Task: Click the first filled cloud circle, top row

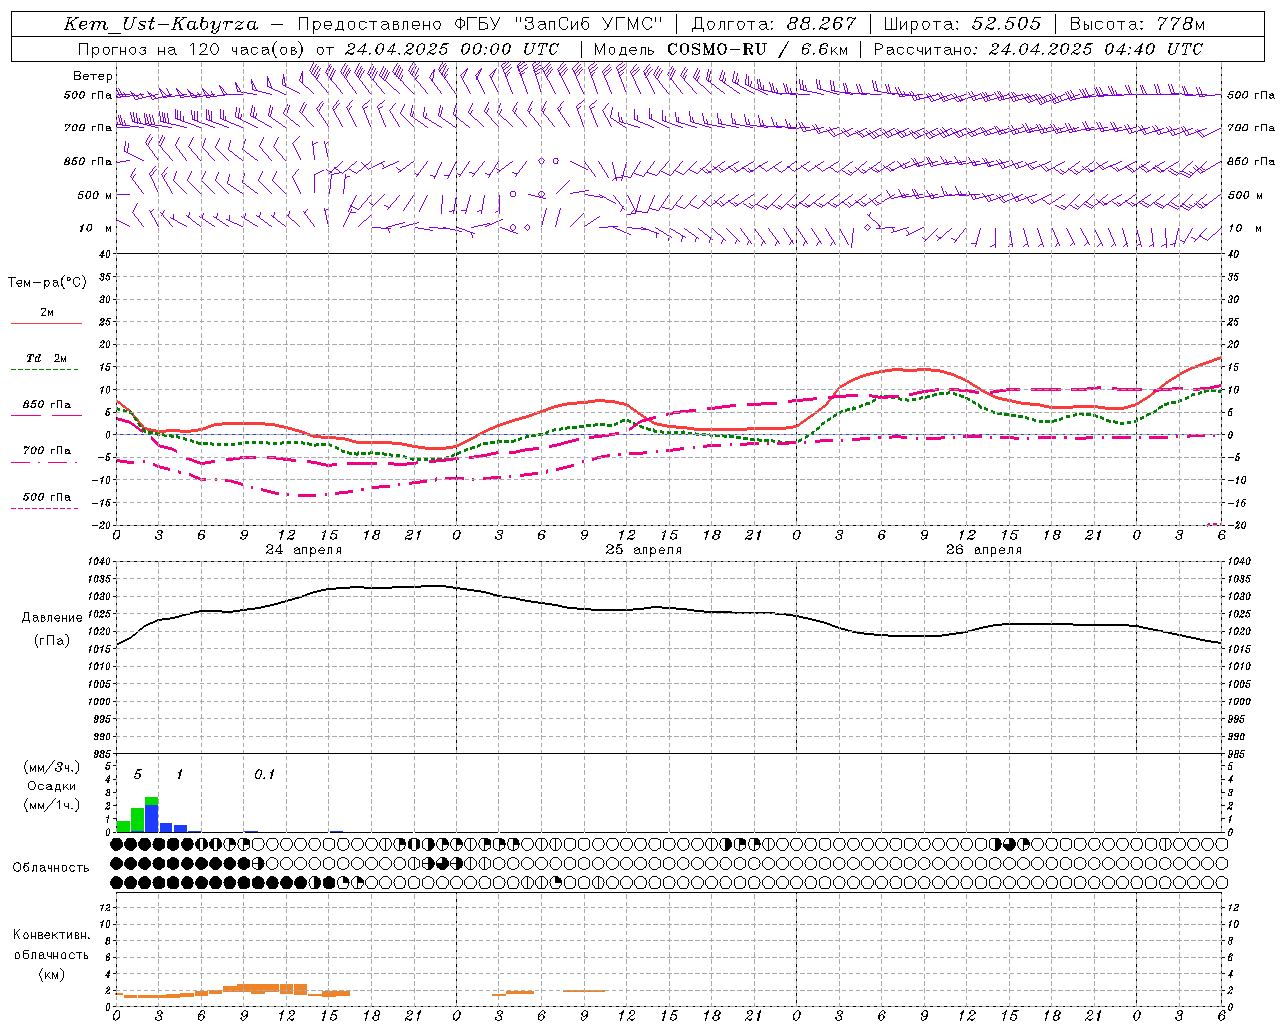Action: [x=123, y=844]
